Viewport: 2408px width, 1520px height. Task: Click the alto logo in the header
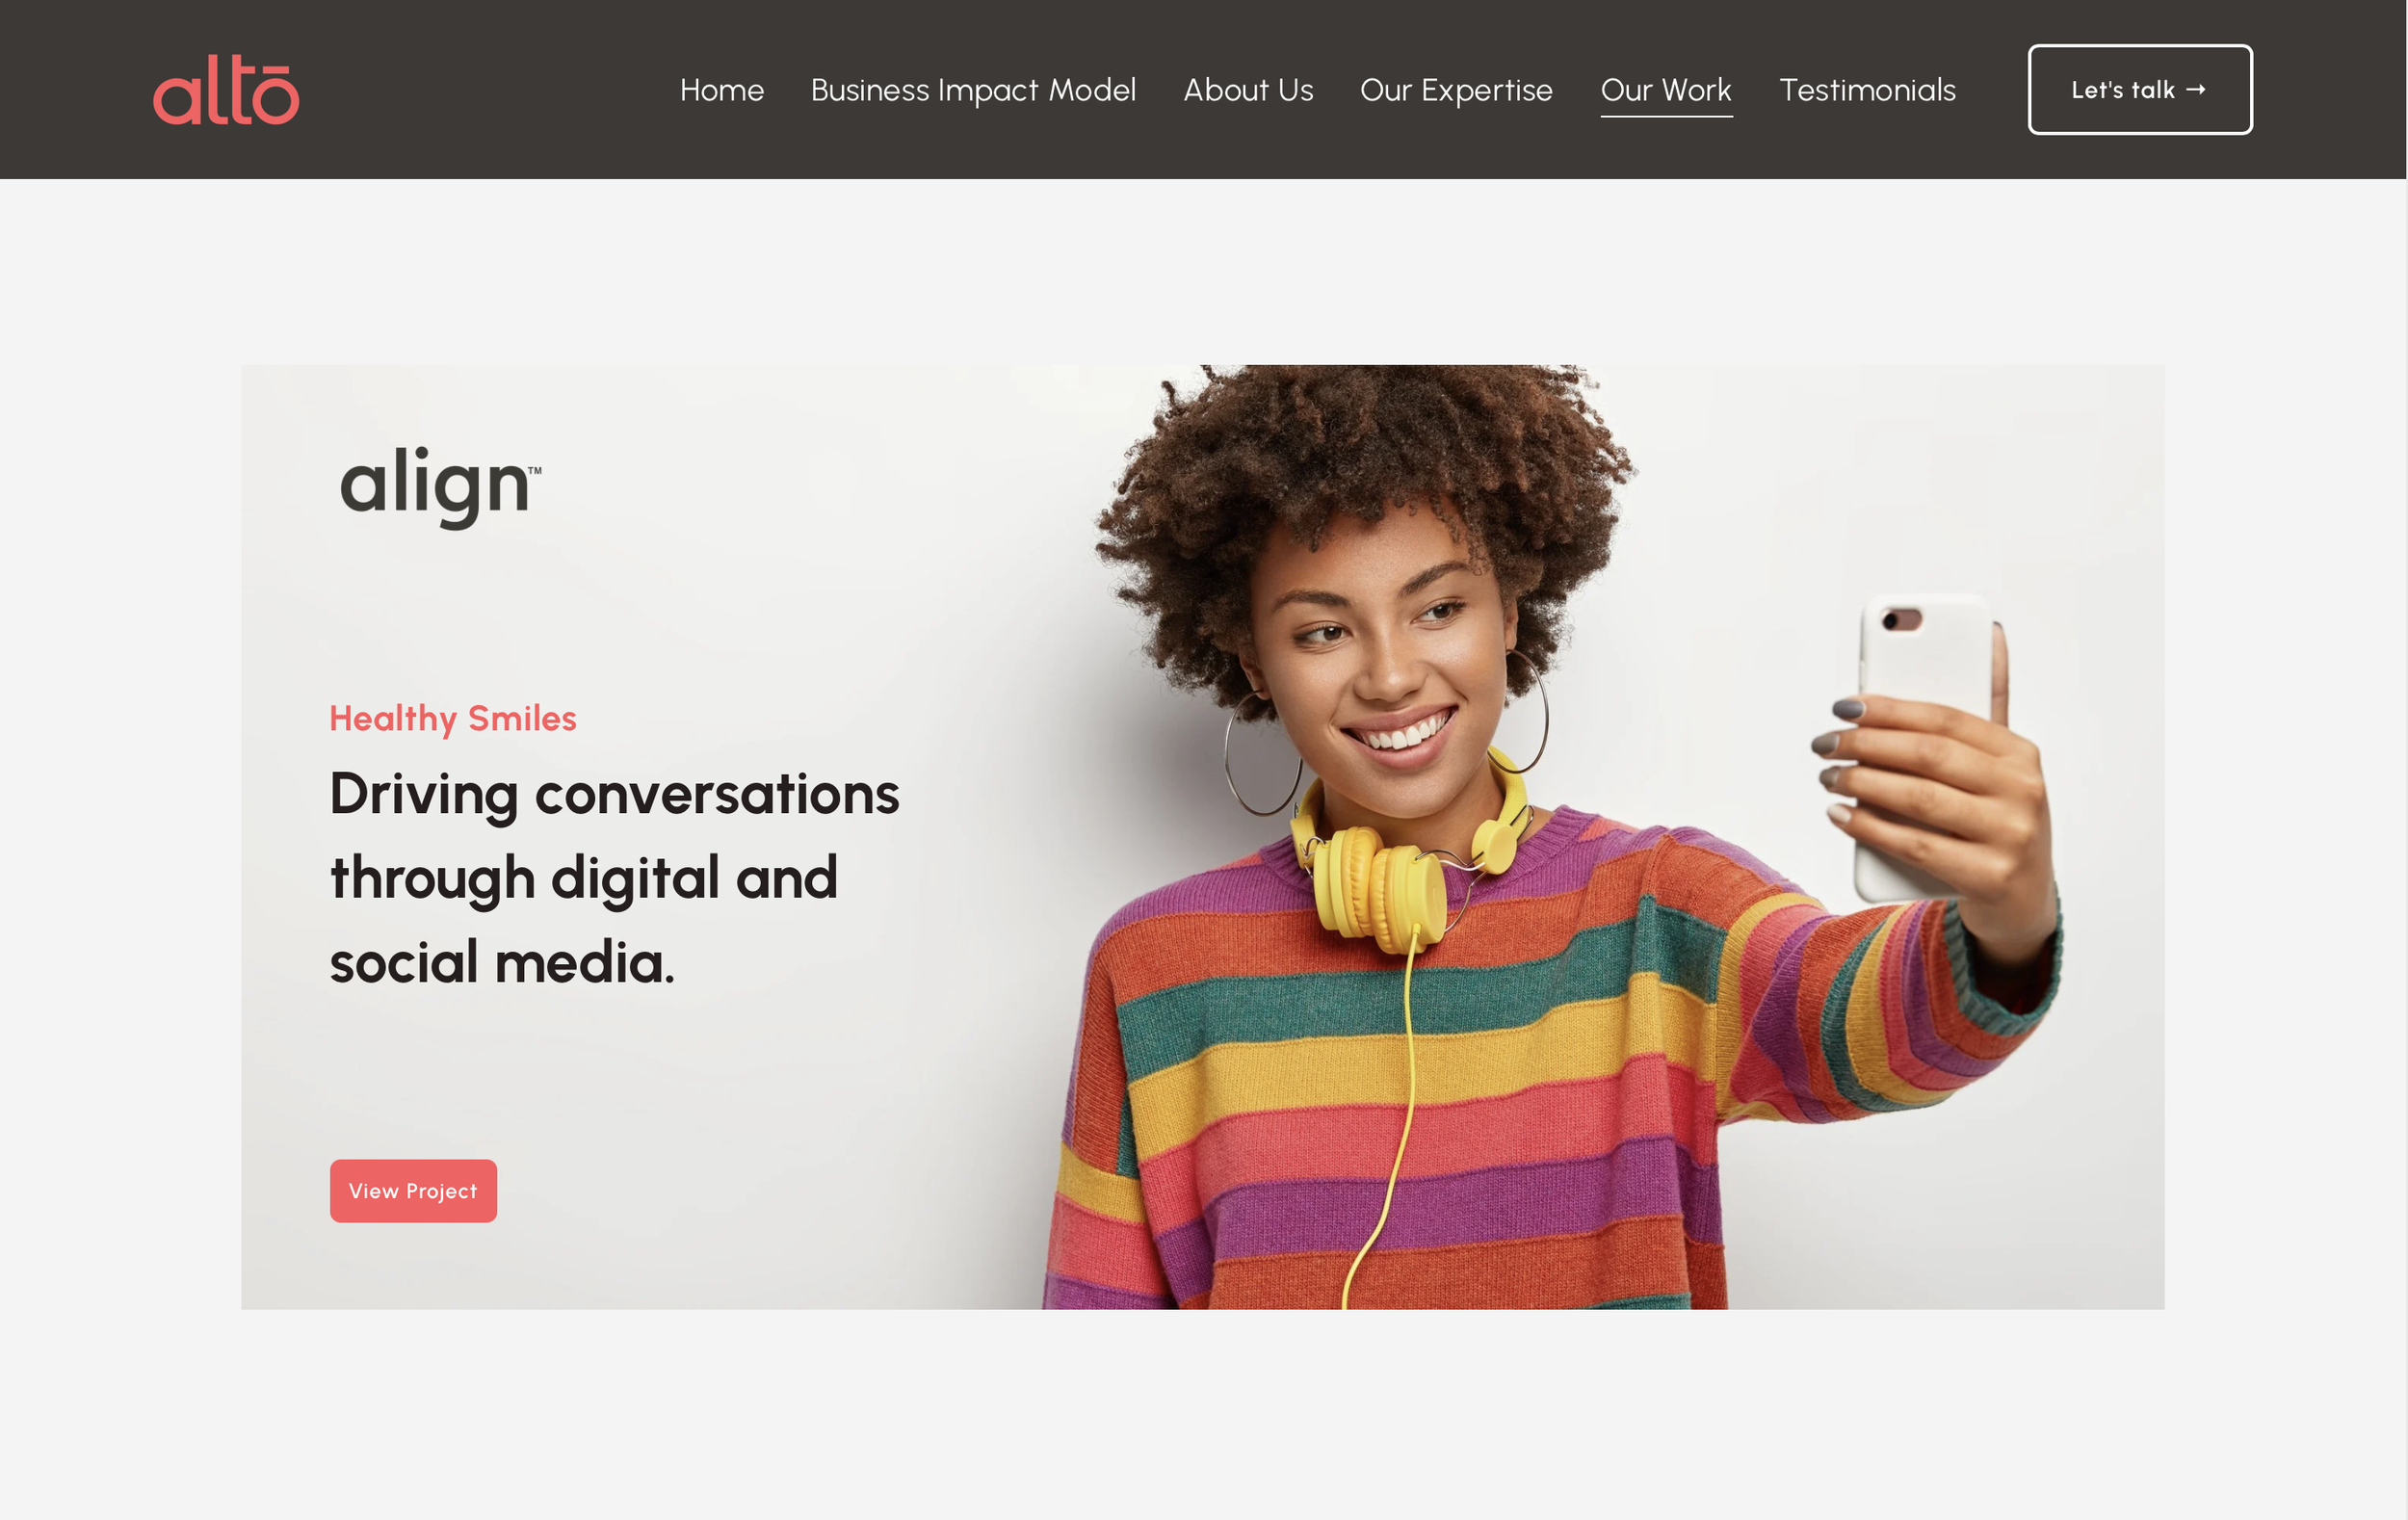[226, 90]
